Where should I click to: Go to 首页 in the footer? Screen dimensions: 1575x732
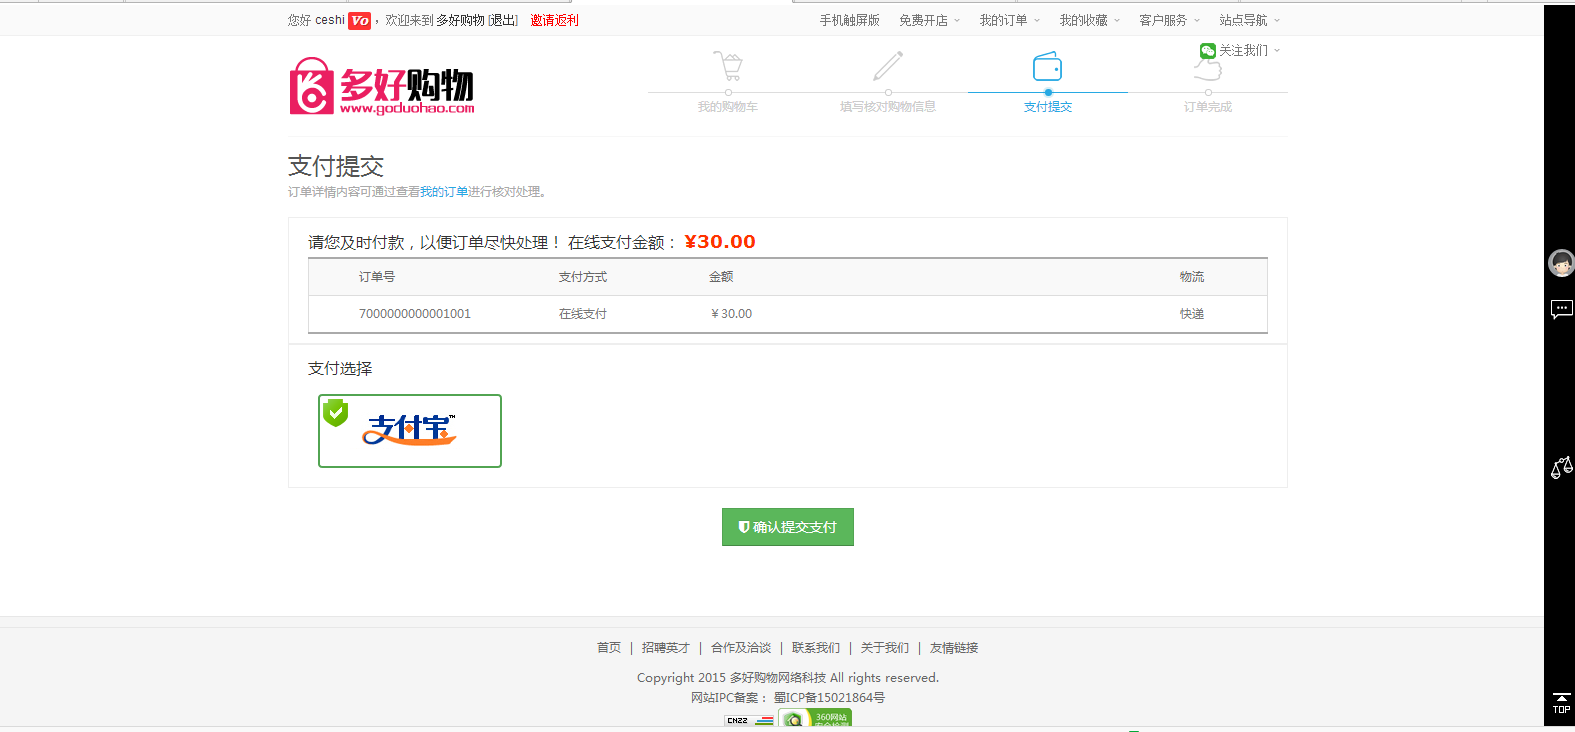point(609,648)
